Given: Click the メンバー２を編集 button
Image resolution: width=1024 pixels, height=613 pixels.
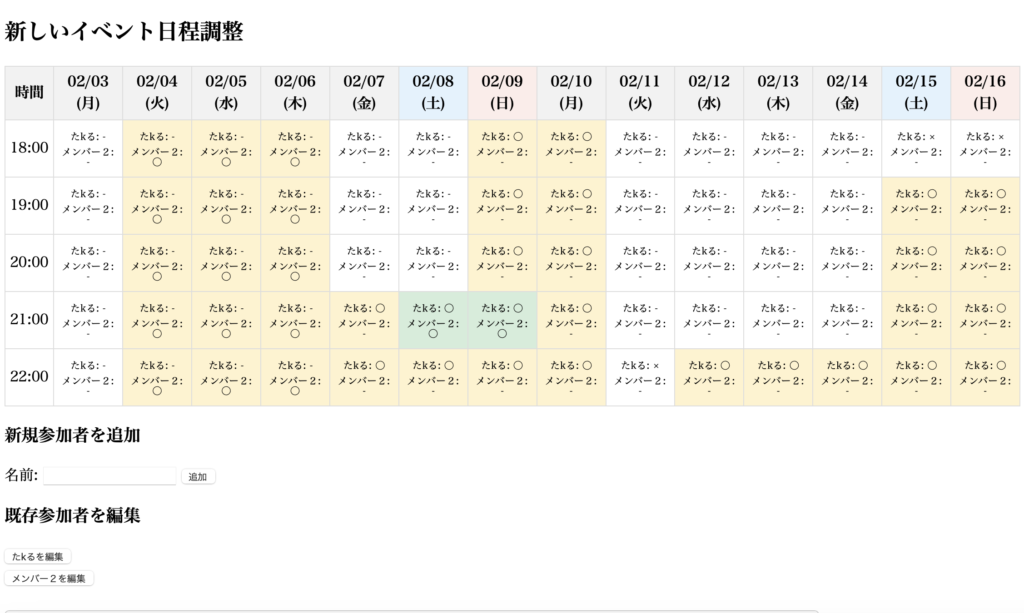Looking at the screenshot, I should 49,578.
